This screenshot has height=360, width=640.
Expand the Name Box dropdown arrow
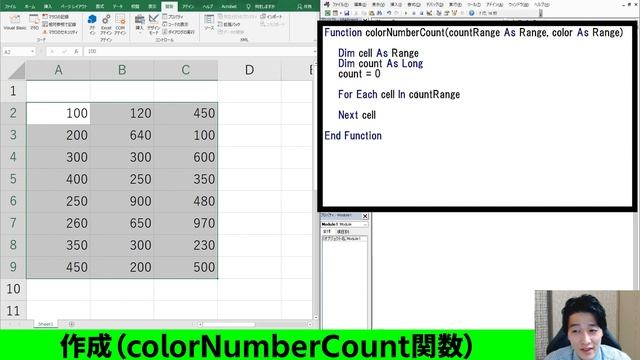[x=32, y=52]
